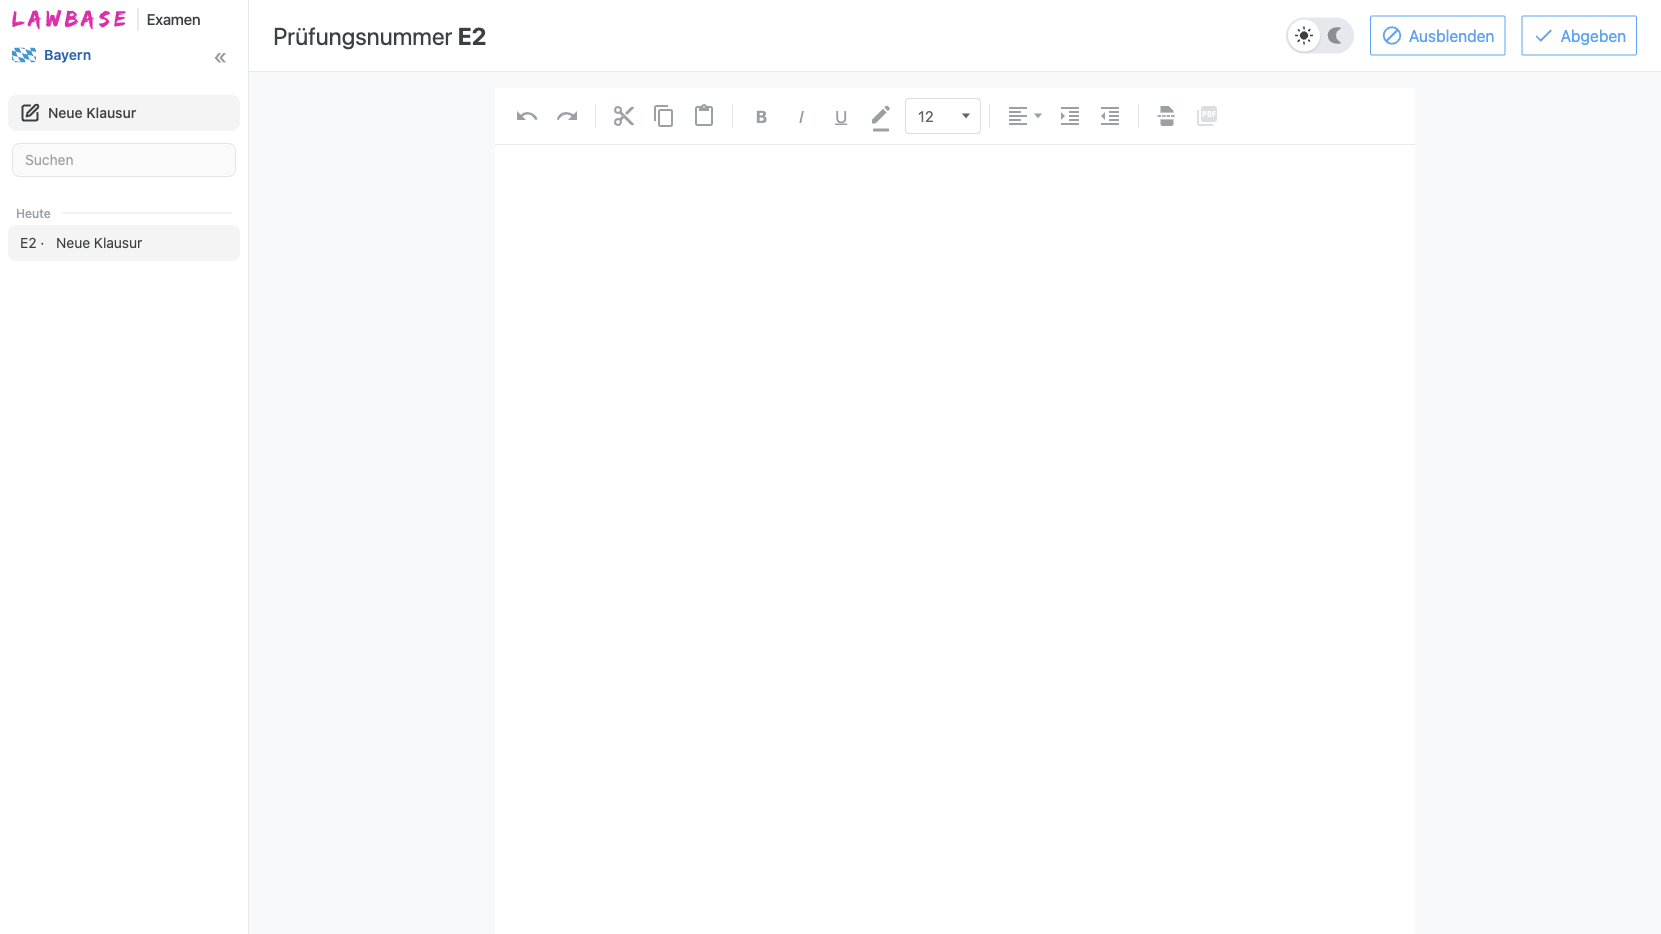Screen dimensions: 1661x934
Task: Focus the Suchen search field
Action: click(x=124, y=160)
